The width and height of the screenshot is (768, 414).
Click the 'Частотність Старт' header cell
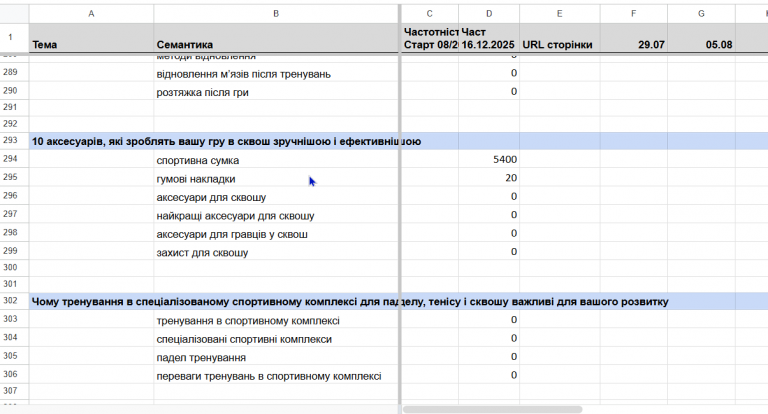click(430, 38)
